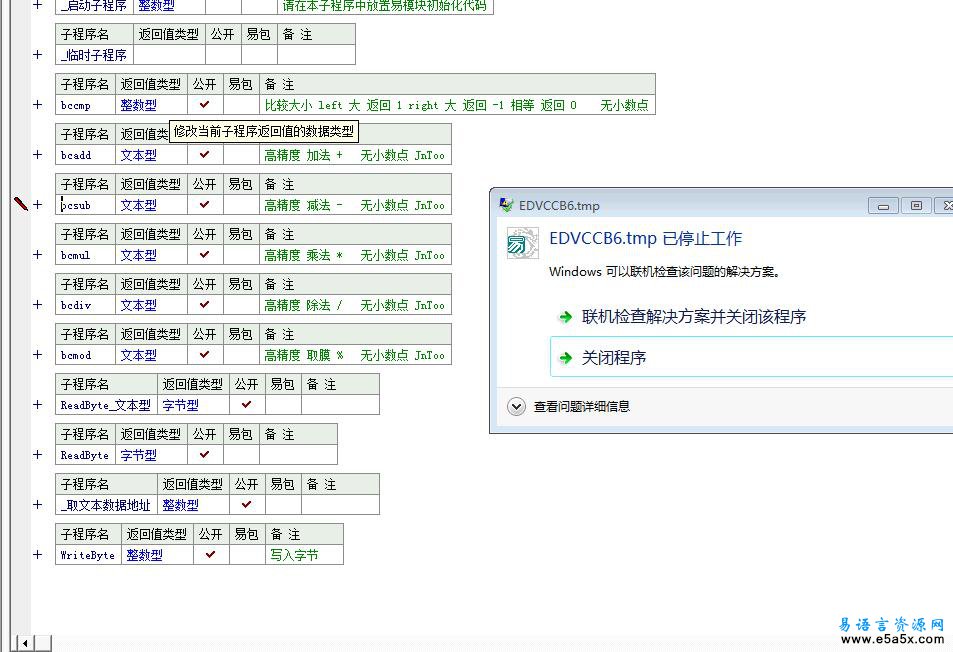Maximize the EDVCCB6.tmp dialog window
953x652 pixels.
(915, 205)
